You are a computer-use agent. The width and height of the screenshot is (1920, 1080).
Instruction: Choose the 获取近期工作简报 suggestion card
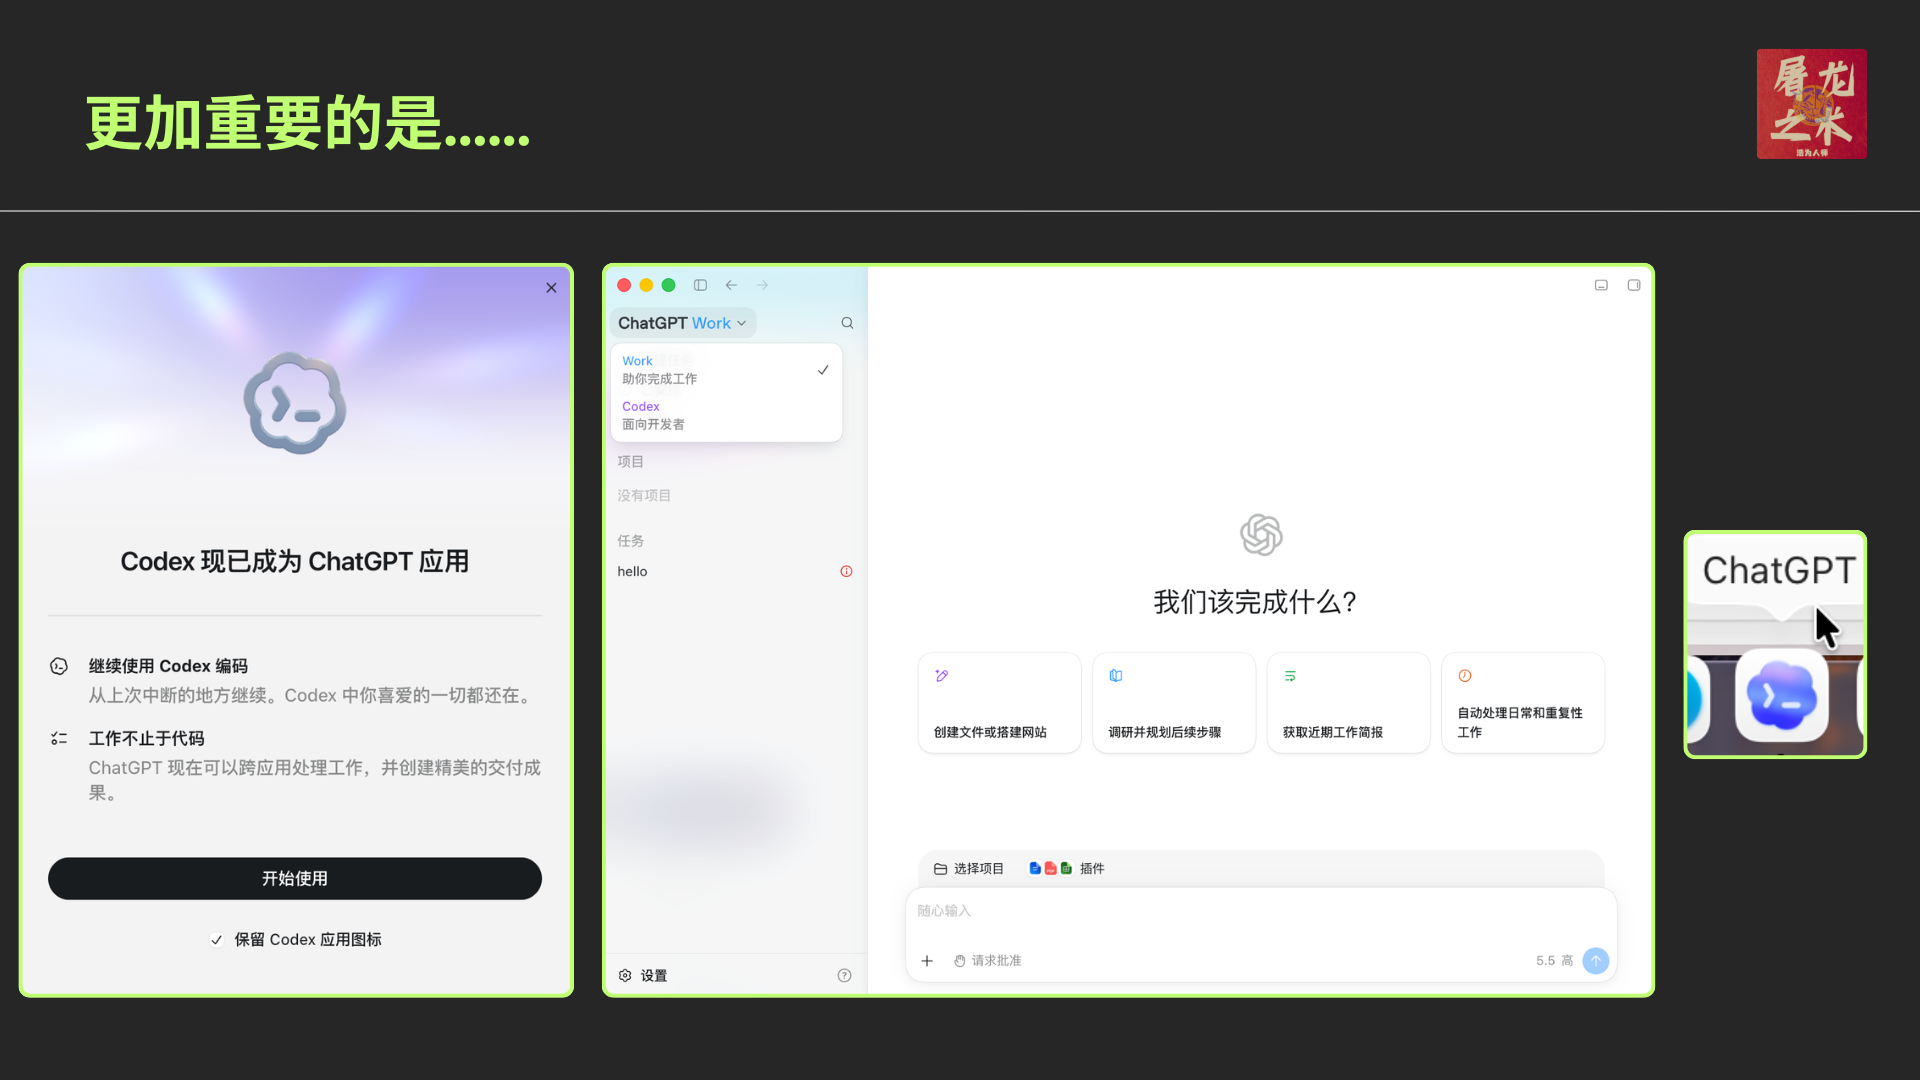[x=1348, y=703]
